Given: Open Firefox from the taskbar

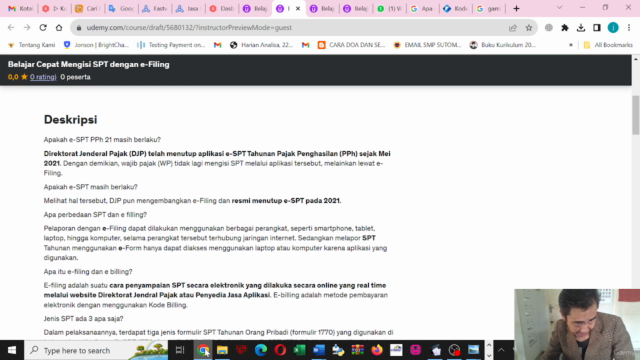Looking at the screenshot, I should [377, 350].
